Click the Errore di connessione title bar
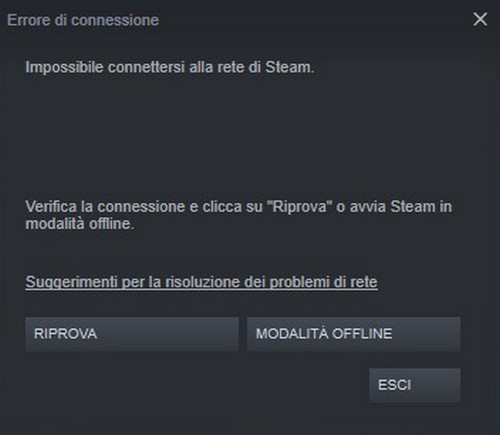Screen dimensions: 500x435 tap(83, 20)
